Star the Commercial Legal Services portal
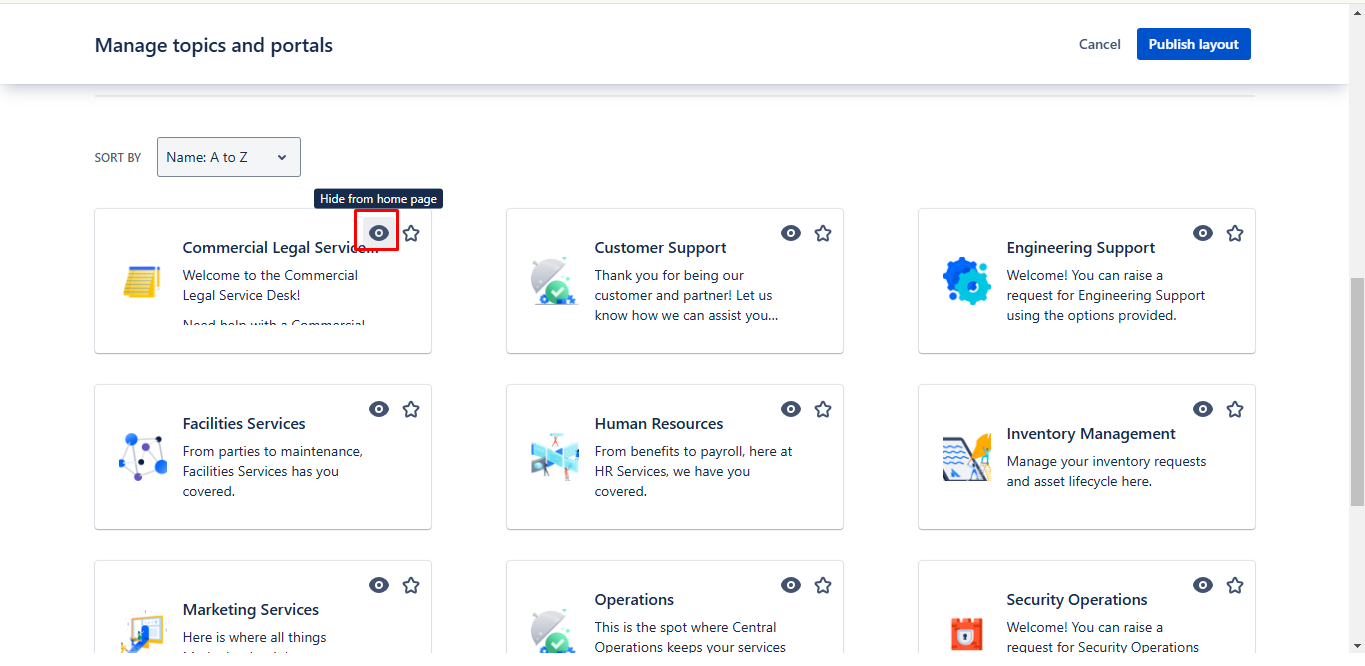Screen dimensions: 1365x666 411,233
